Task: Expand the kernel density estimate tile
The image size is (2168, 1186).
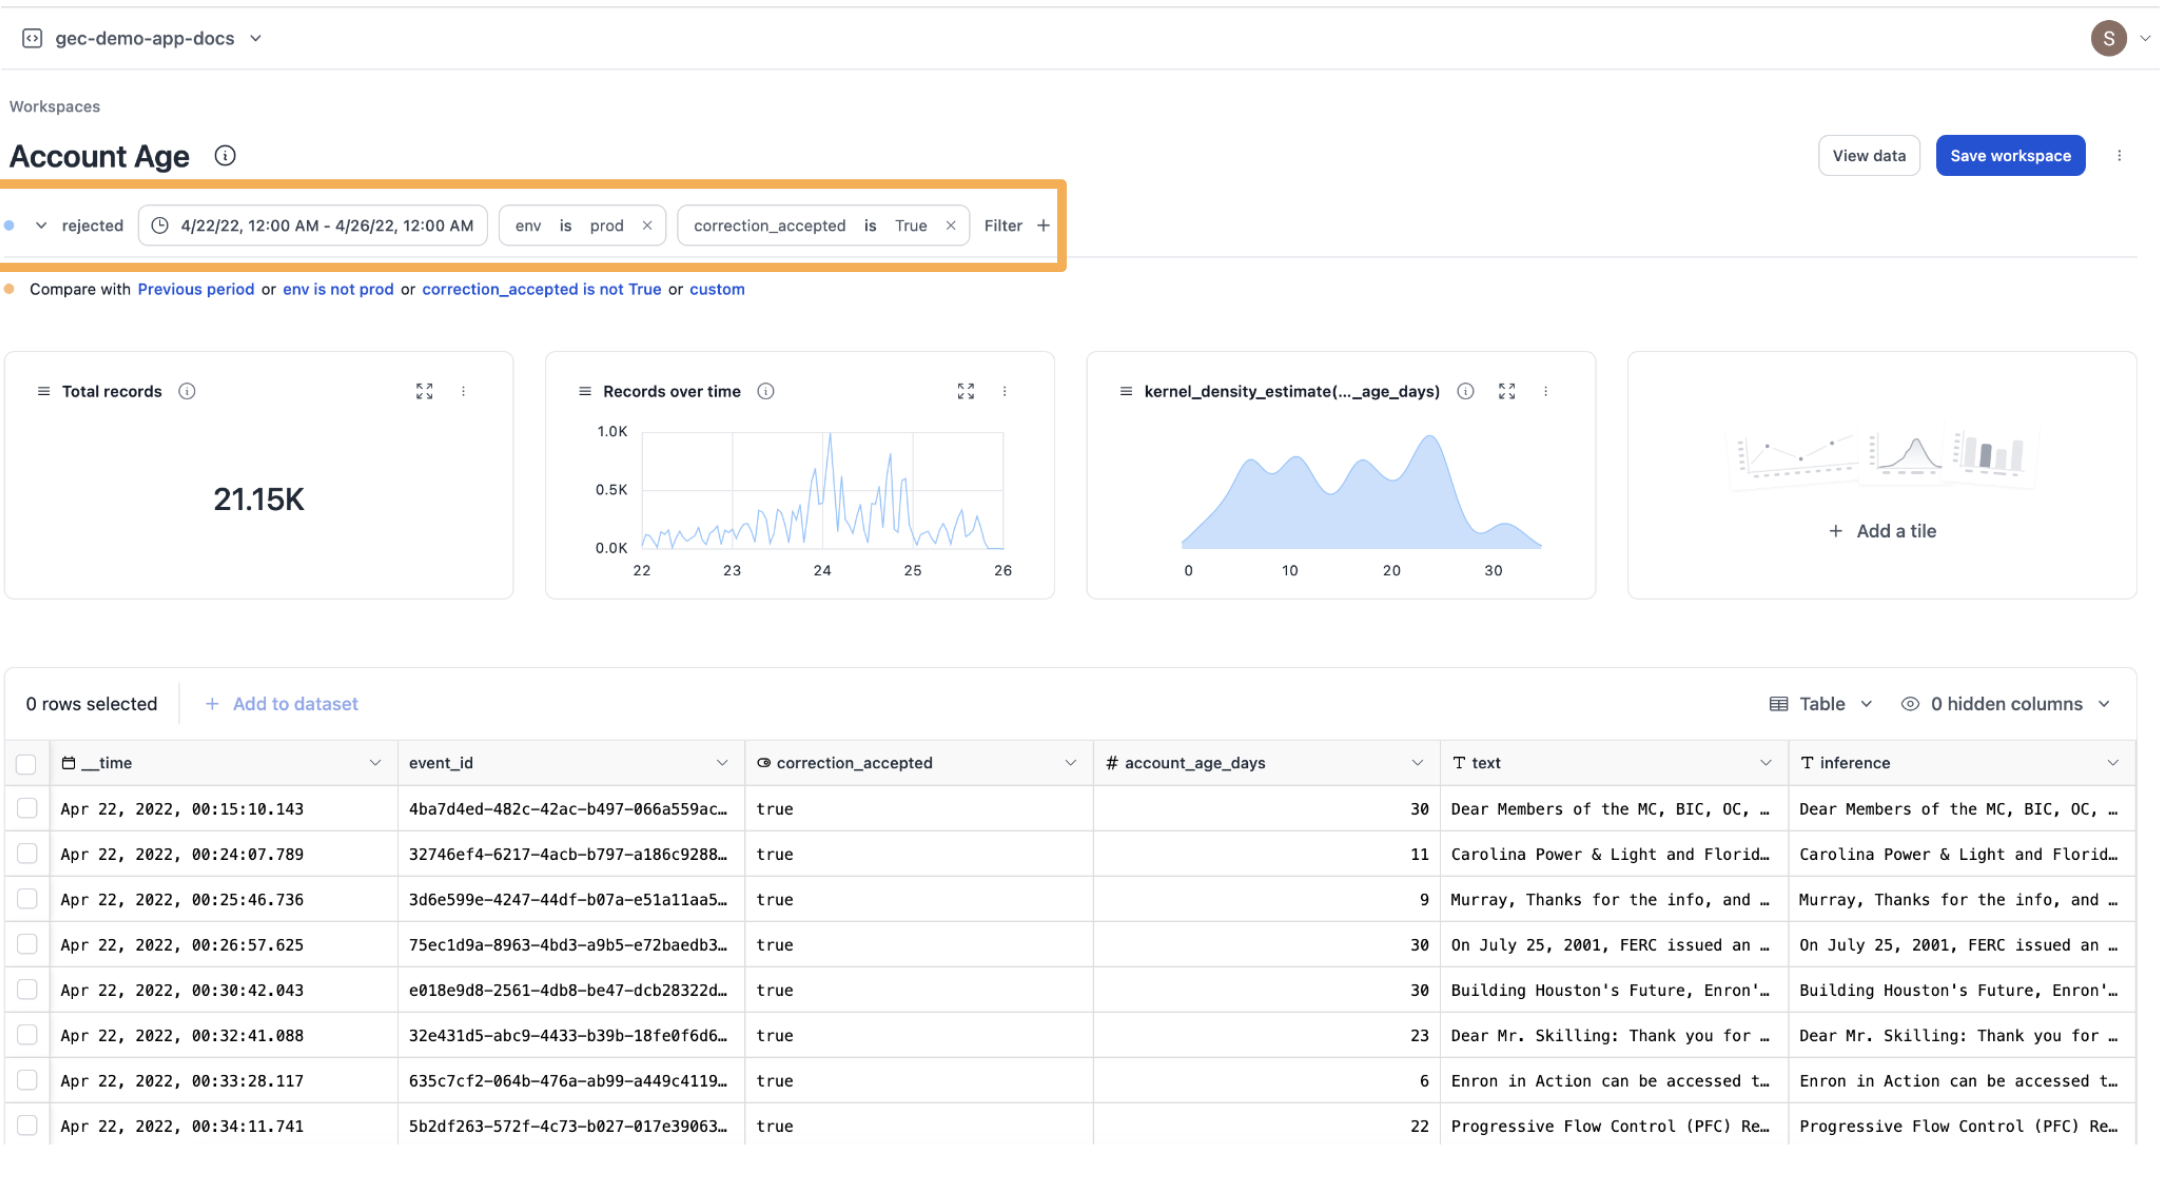Action: 1506,391
